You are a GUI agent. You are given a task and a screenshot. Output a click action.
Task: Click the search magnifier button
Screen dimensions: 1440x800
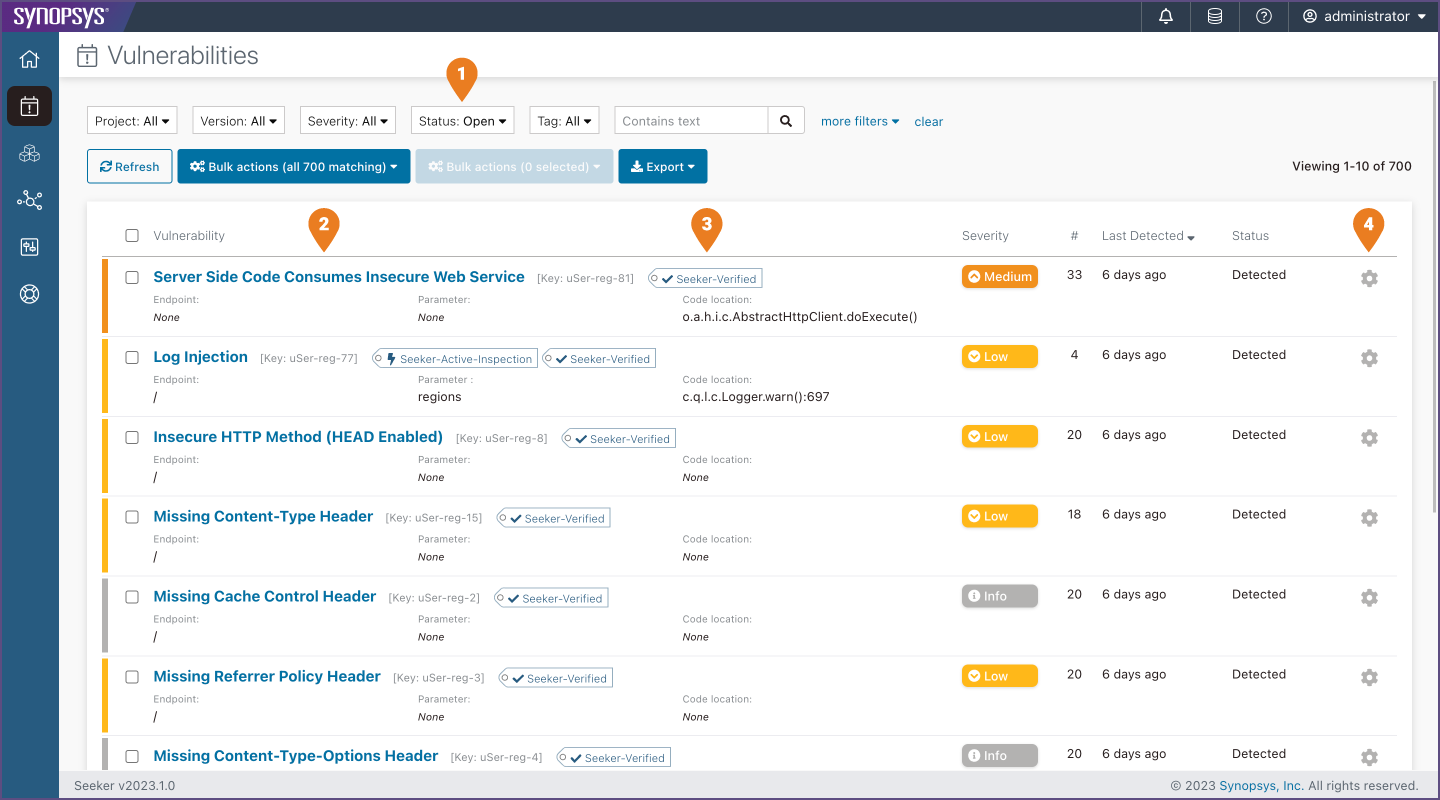pyautogui.click(x=786, y=121)
